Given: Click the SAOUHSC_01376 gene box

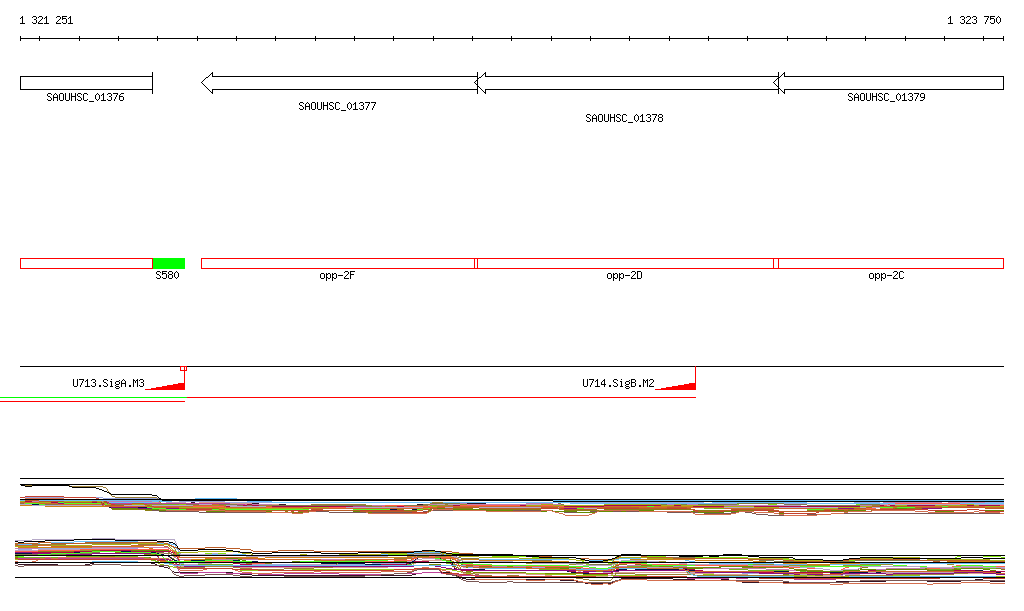Looking at the screenshot, I should [x=86, y=83].
